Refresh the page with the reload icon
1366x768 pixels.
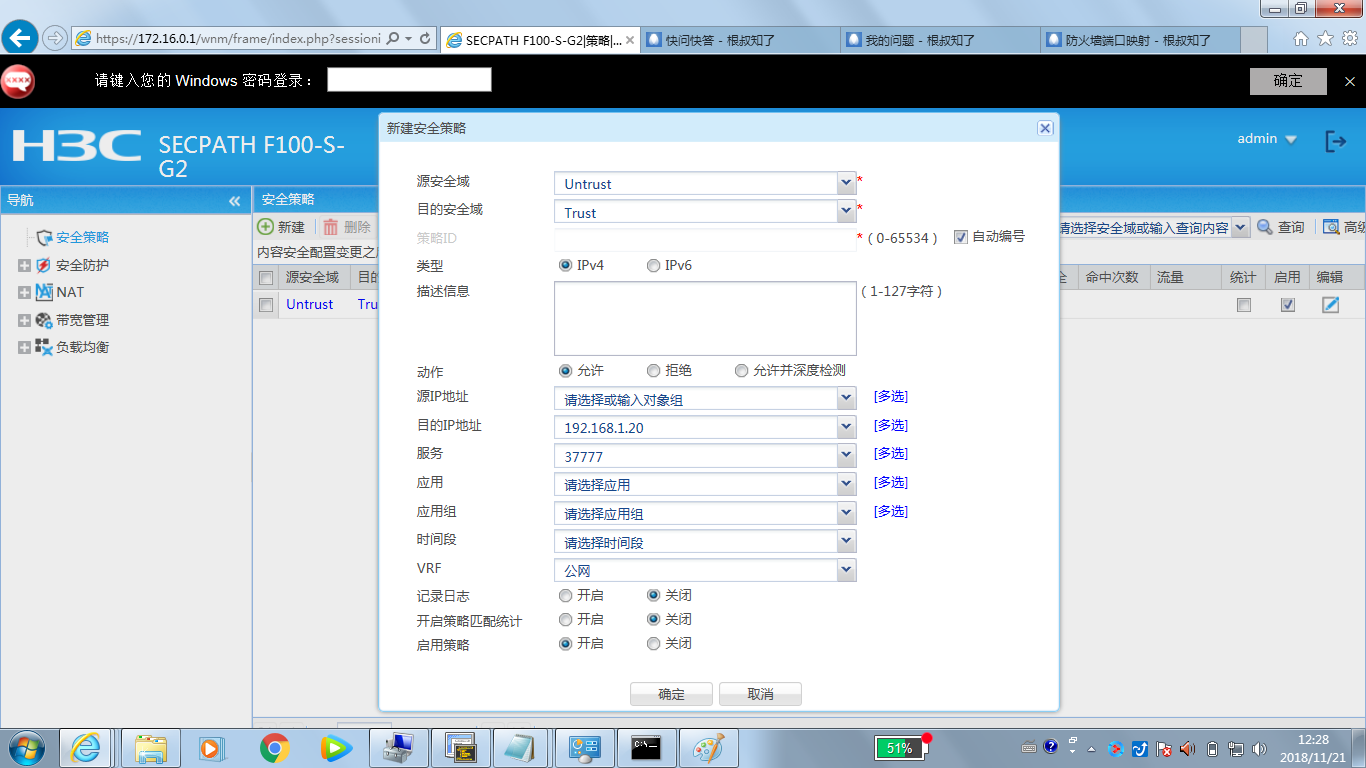click(425, 39)
